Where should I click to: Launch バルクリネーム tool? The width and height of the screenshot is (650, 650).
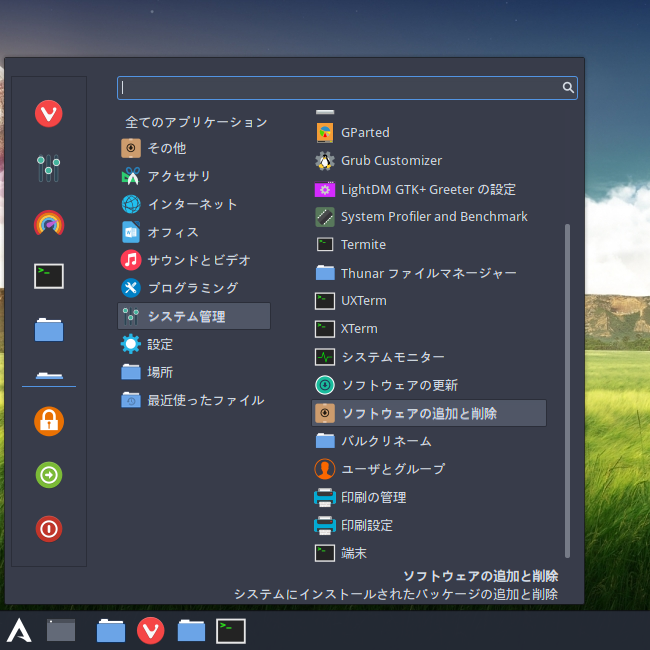coord(429,441)
